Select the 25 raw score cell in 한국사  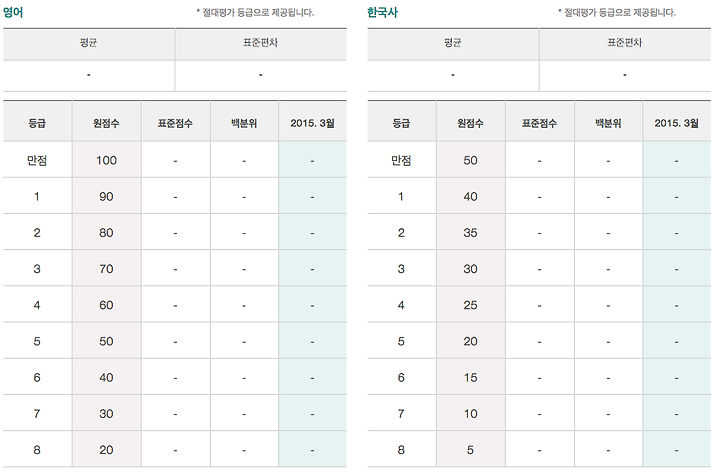tap(470, 305)
